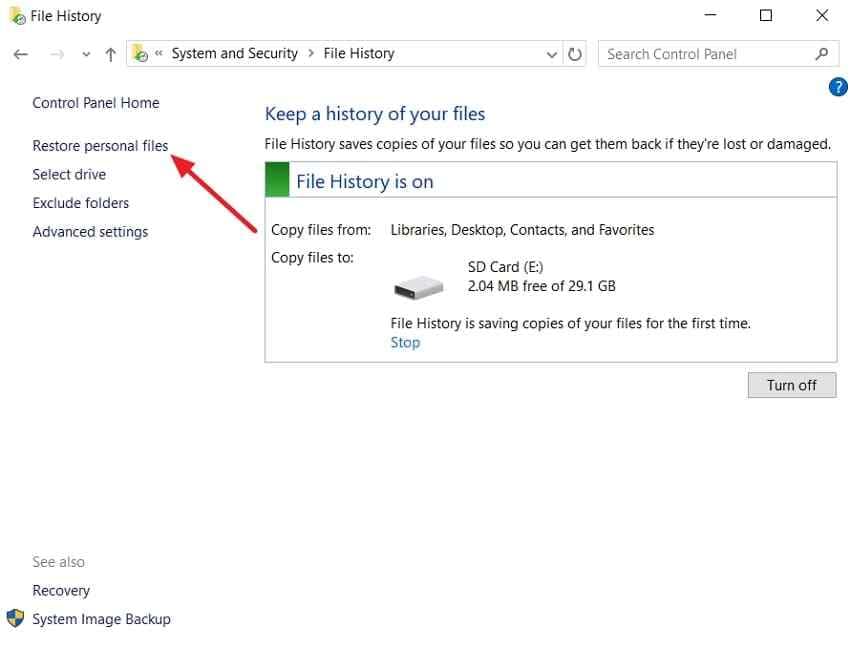
Task: Open the recent locations dropdown arrow
Action: (86, 54)
